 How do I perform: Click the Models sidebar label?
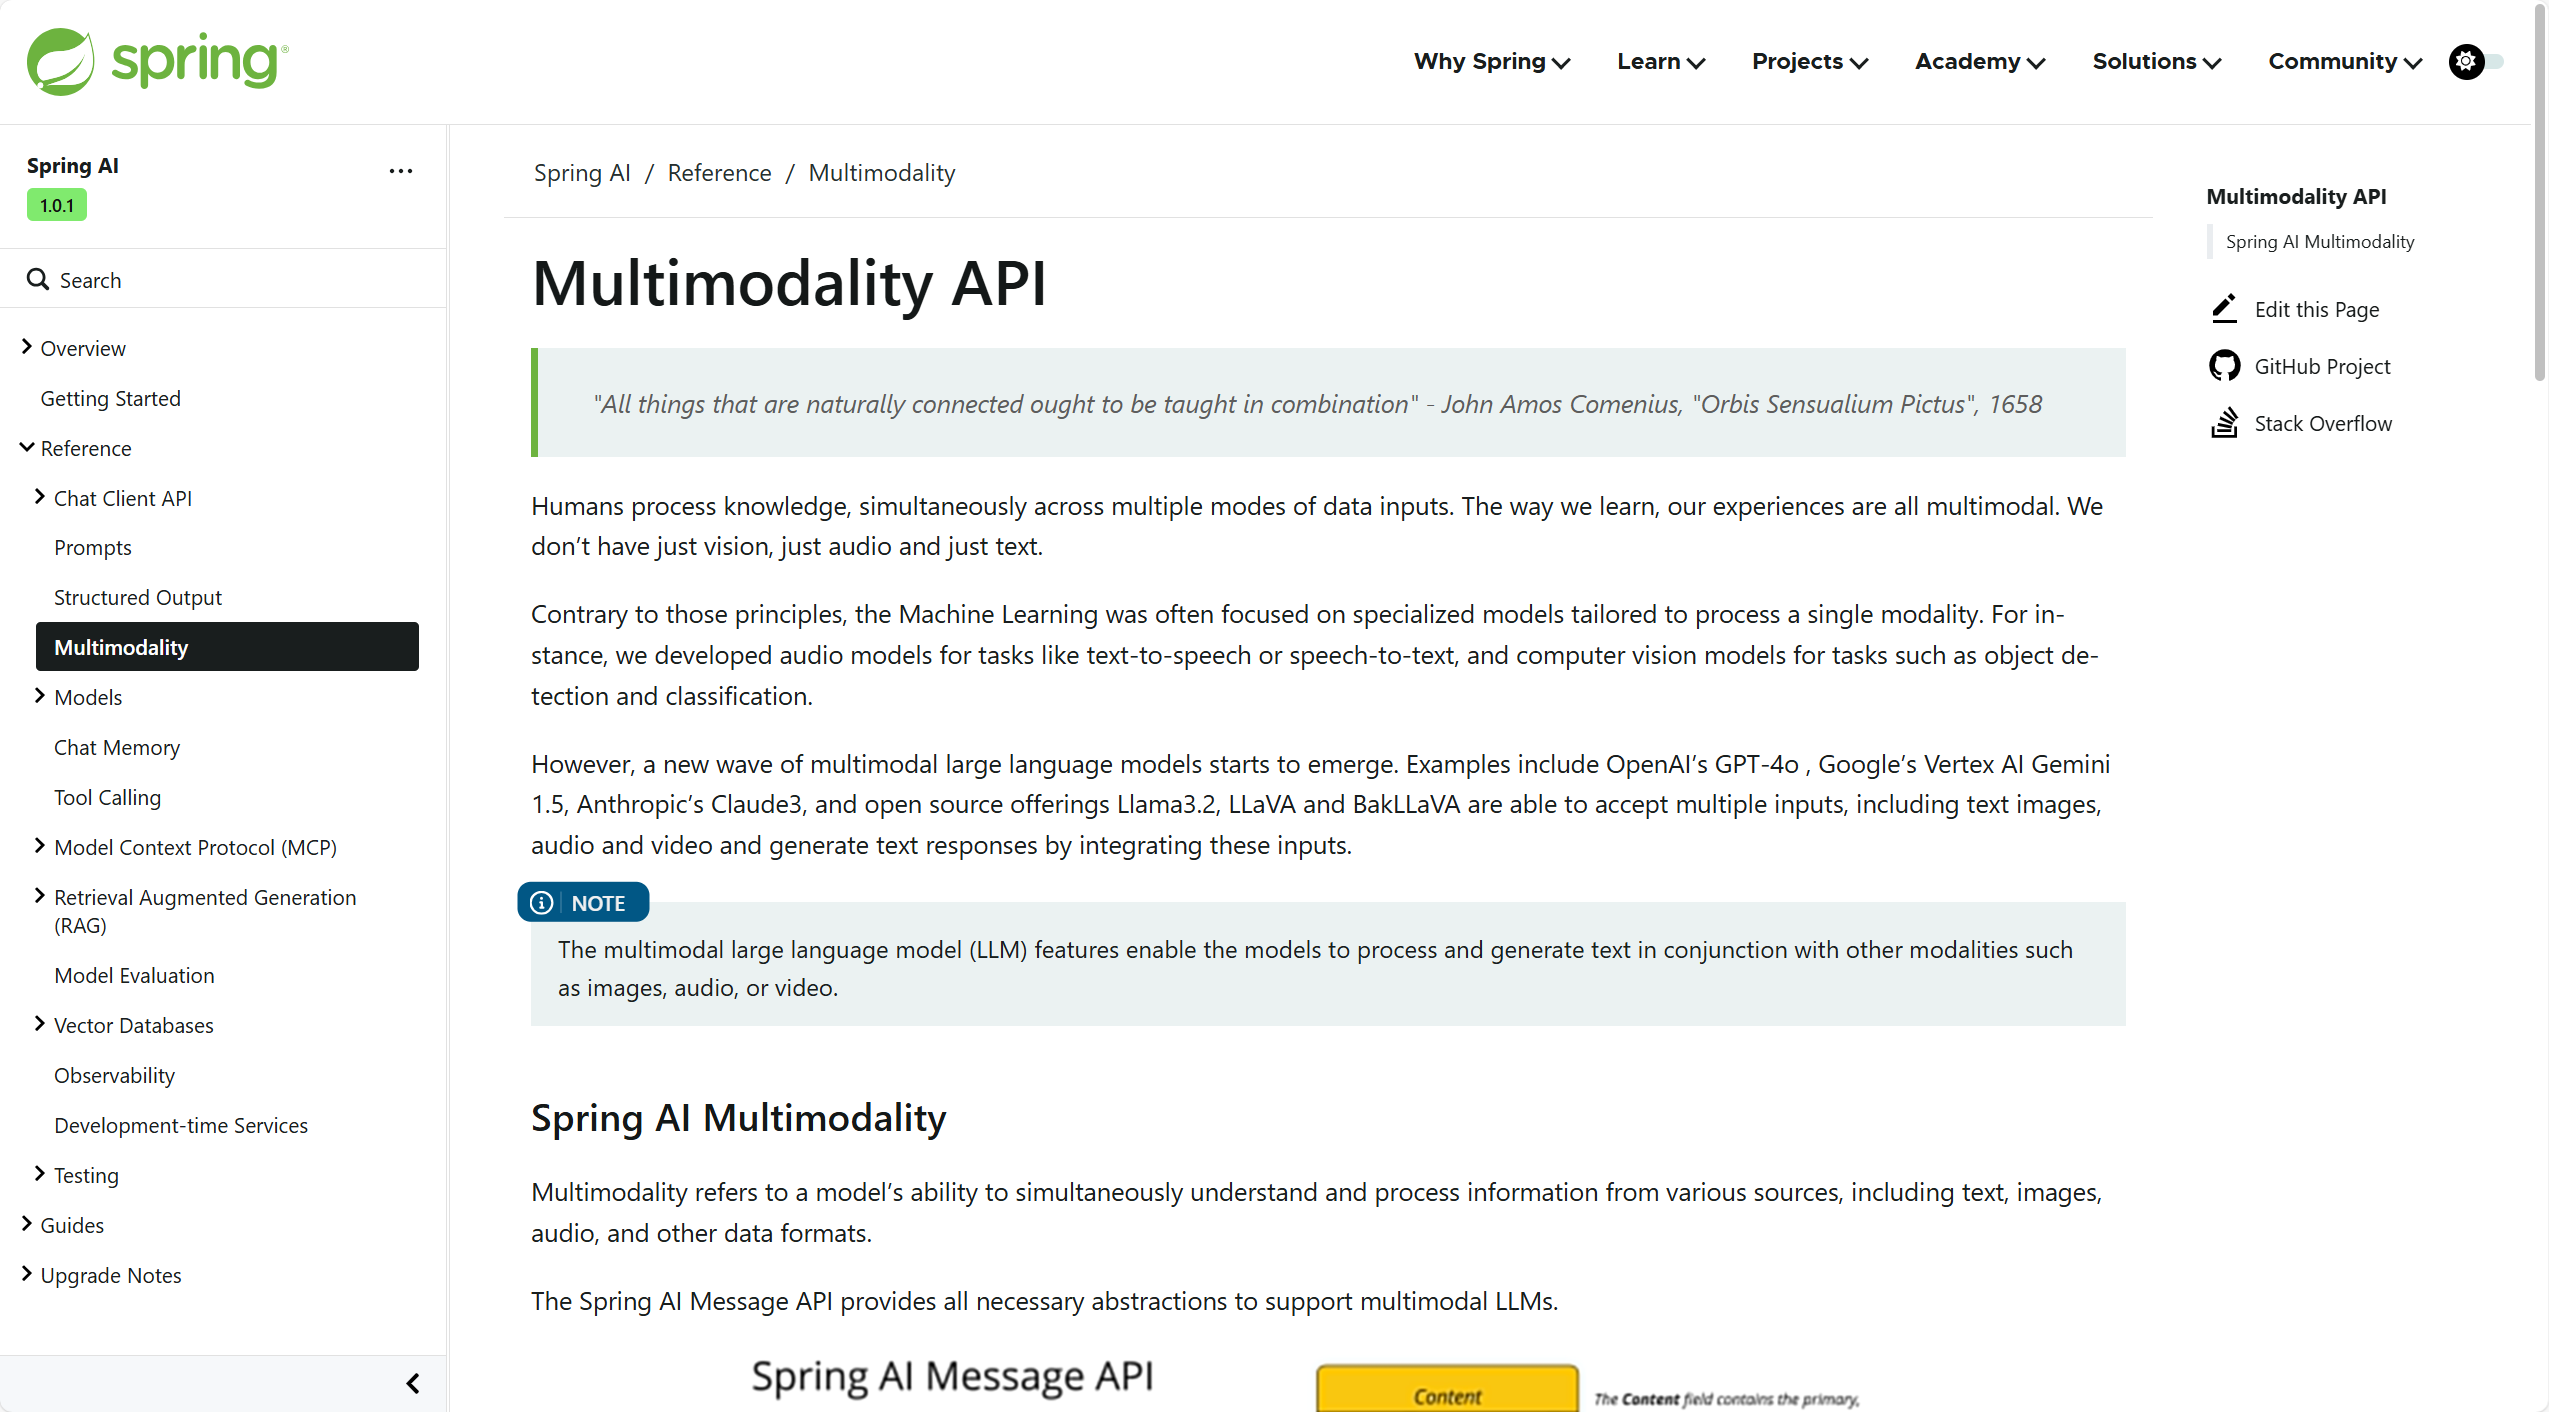click(x=88, y=697)
